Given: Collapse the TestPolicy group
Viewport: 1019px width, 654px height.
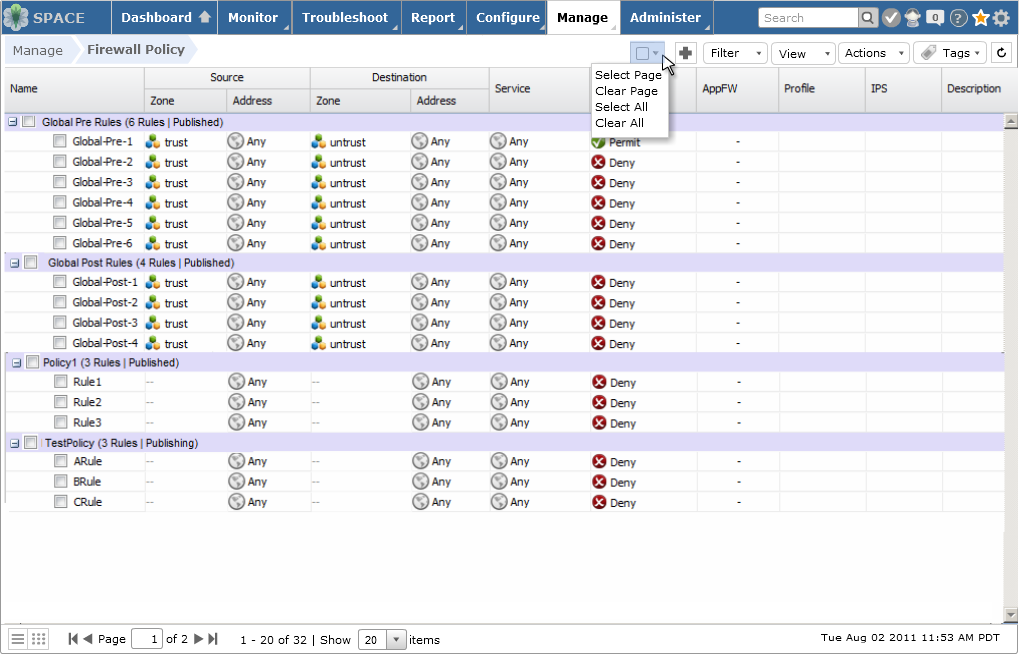Looking at the screenshot, I should click(x=14, y=443).
